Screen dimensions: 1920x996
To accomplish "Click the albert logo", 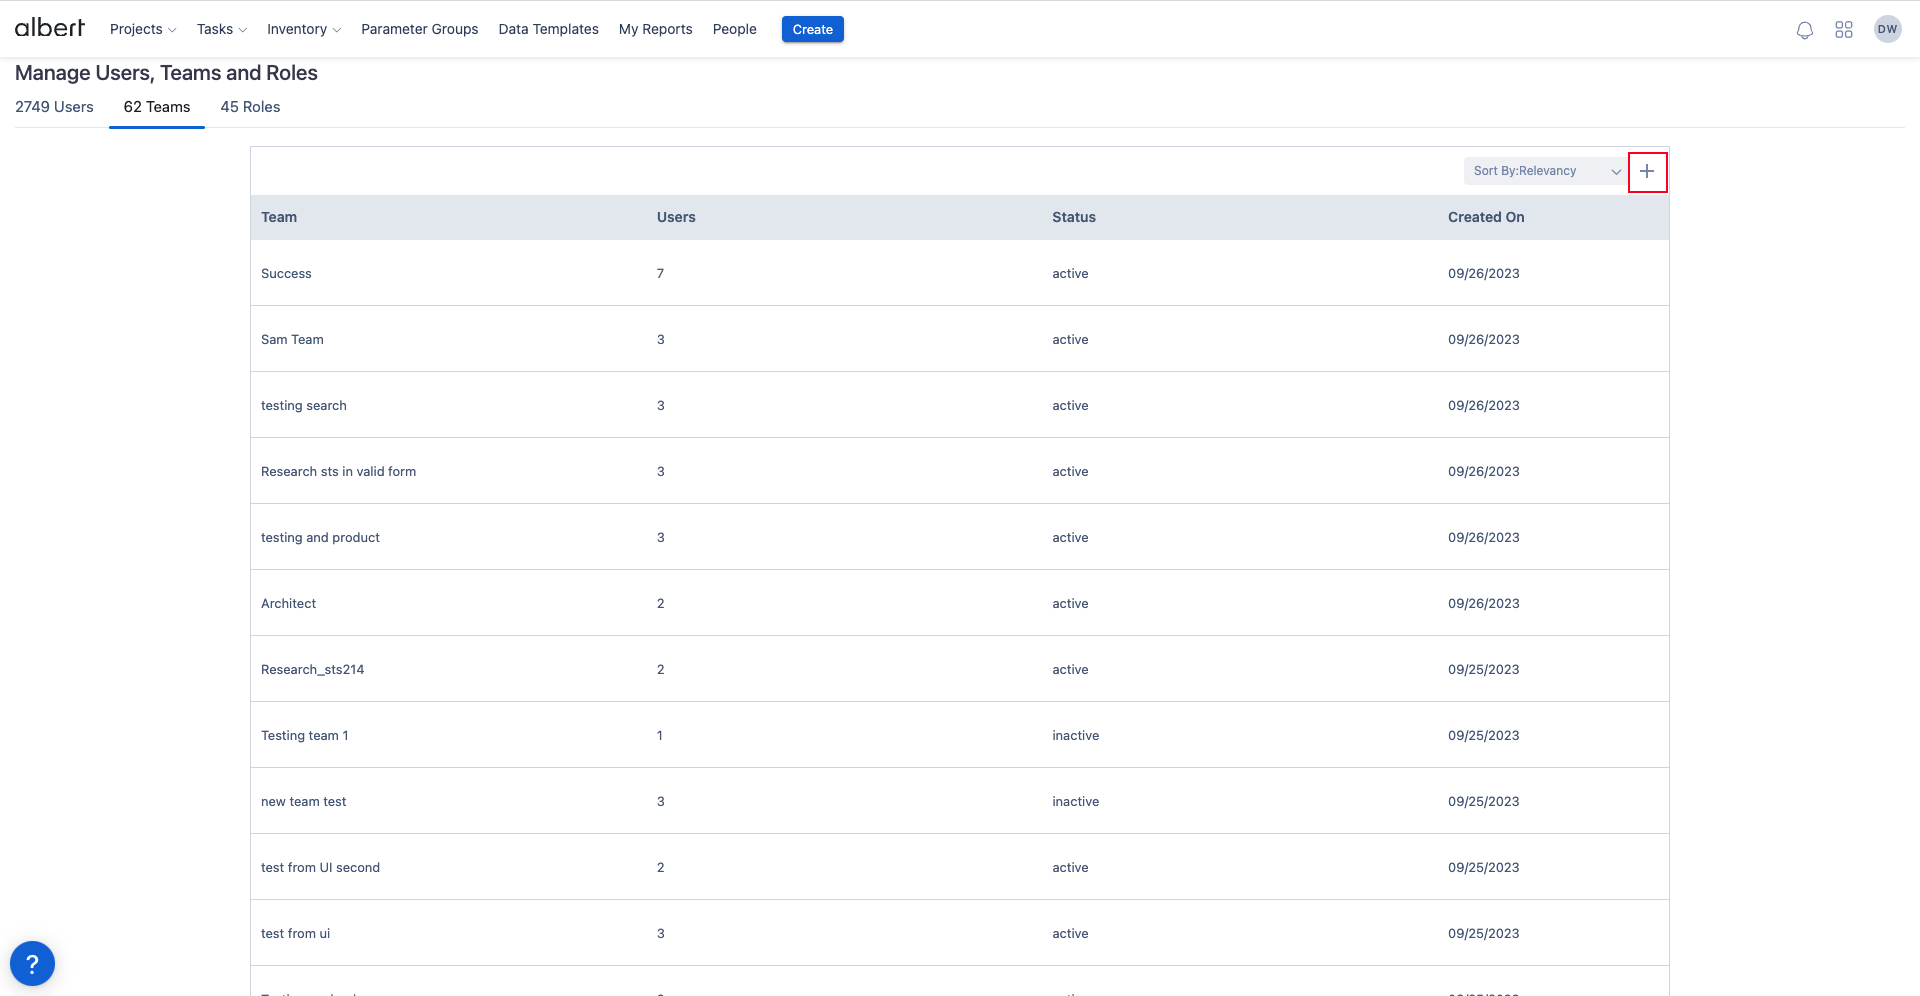I will (50, 28).
